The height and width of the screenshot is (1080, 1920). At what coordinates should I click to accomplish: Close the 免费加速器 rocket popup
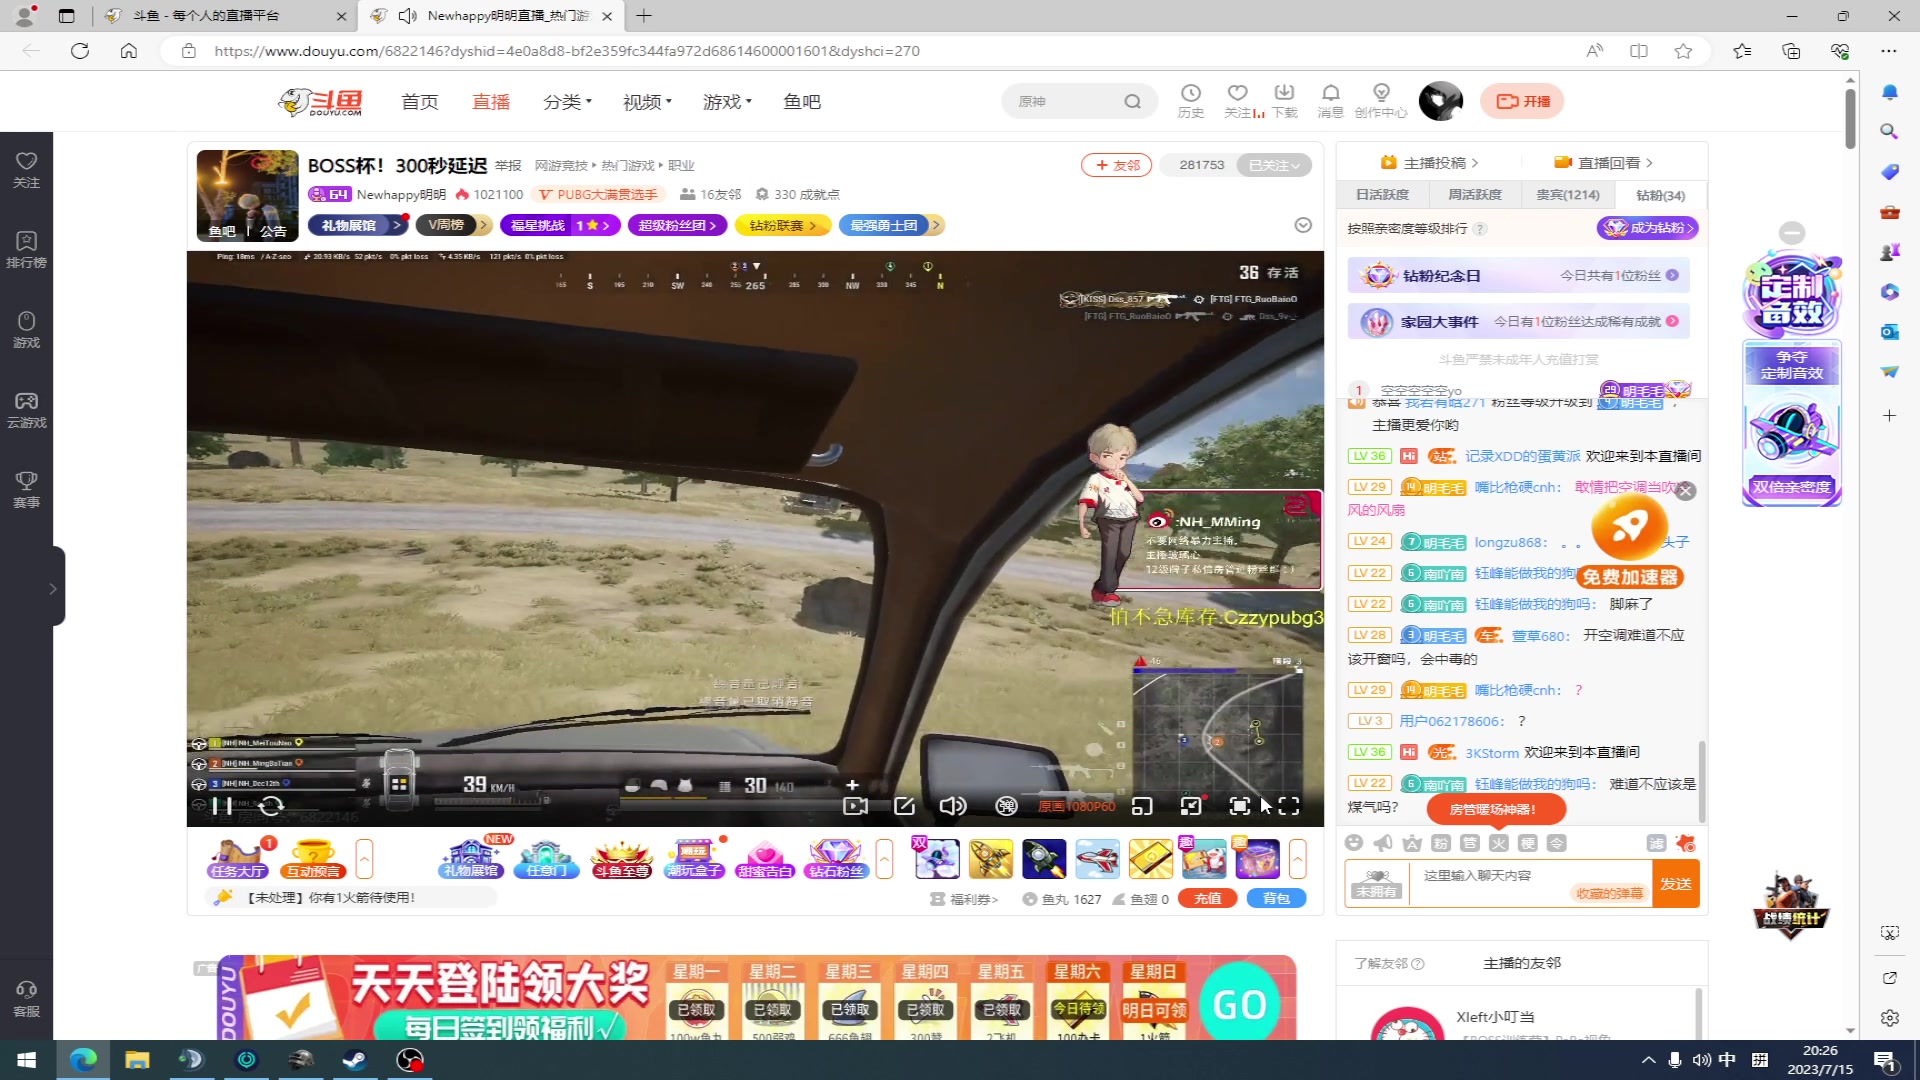[x=1686, y=490]
